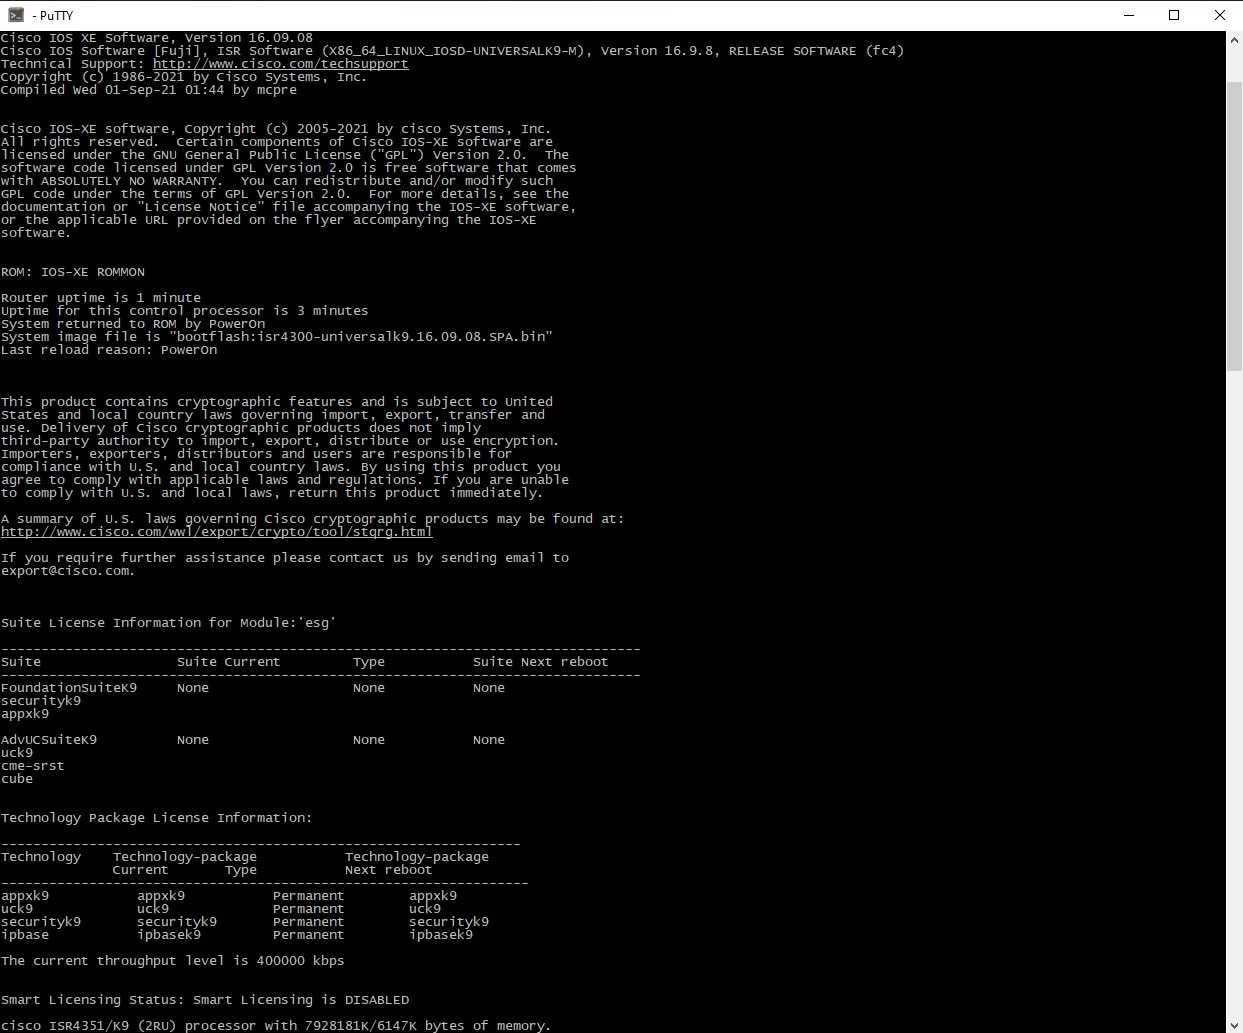Click 'System returned to ROM by PowerOn' line

[133, 324]
